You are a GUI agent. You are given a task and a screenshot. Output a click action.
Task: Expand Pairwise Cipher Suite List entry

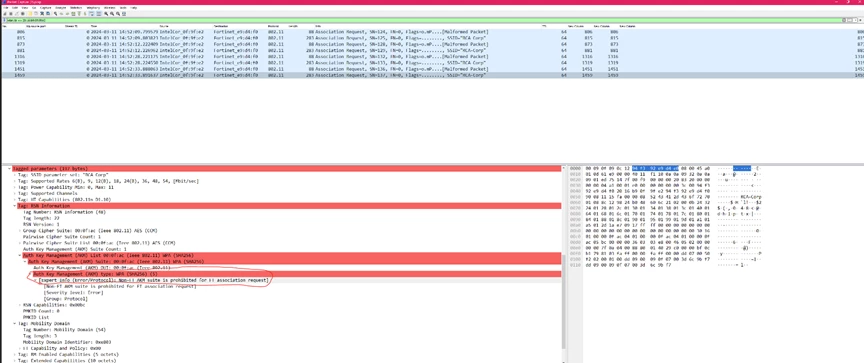(20, 243)
